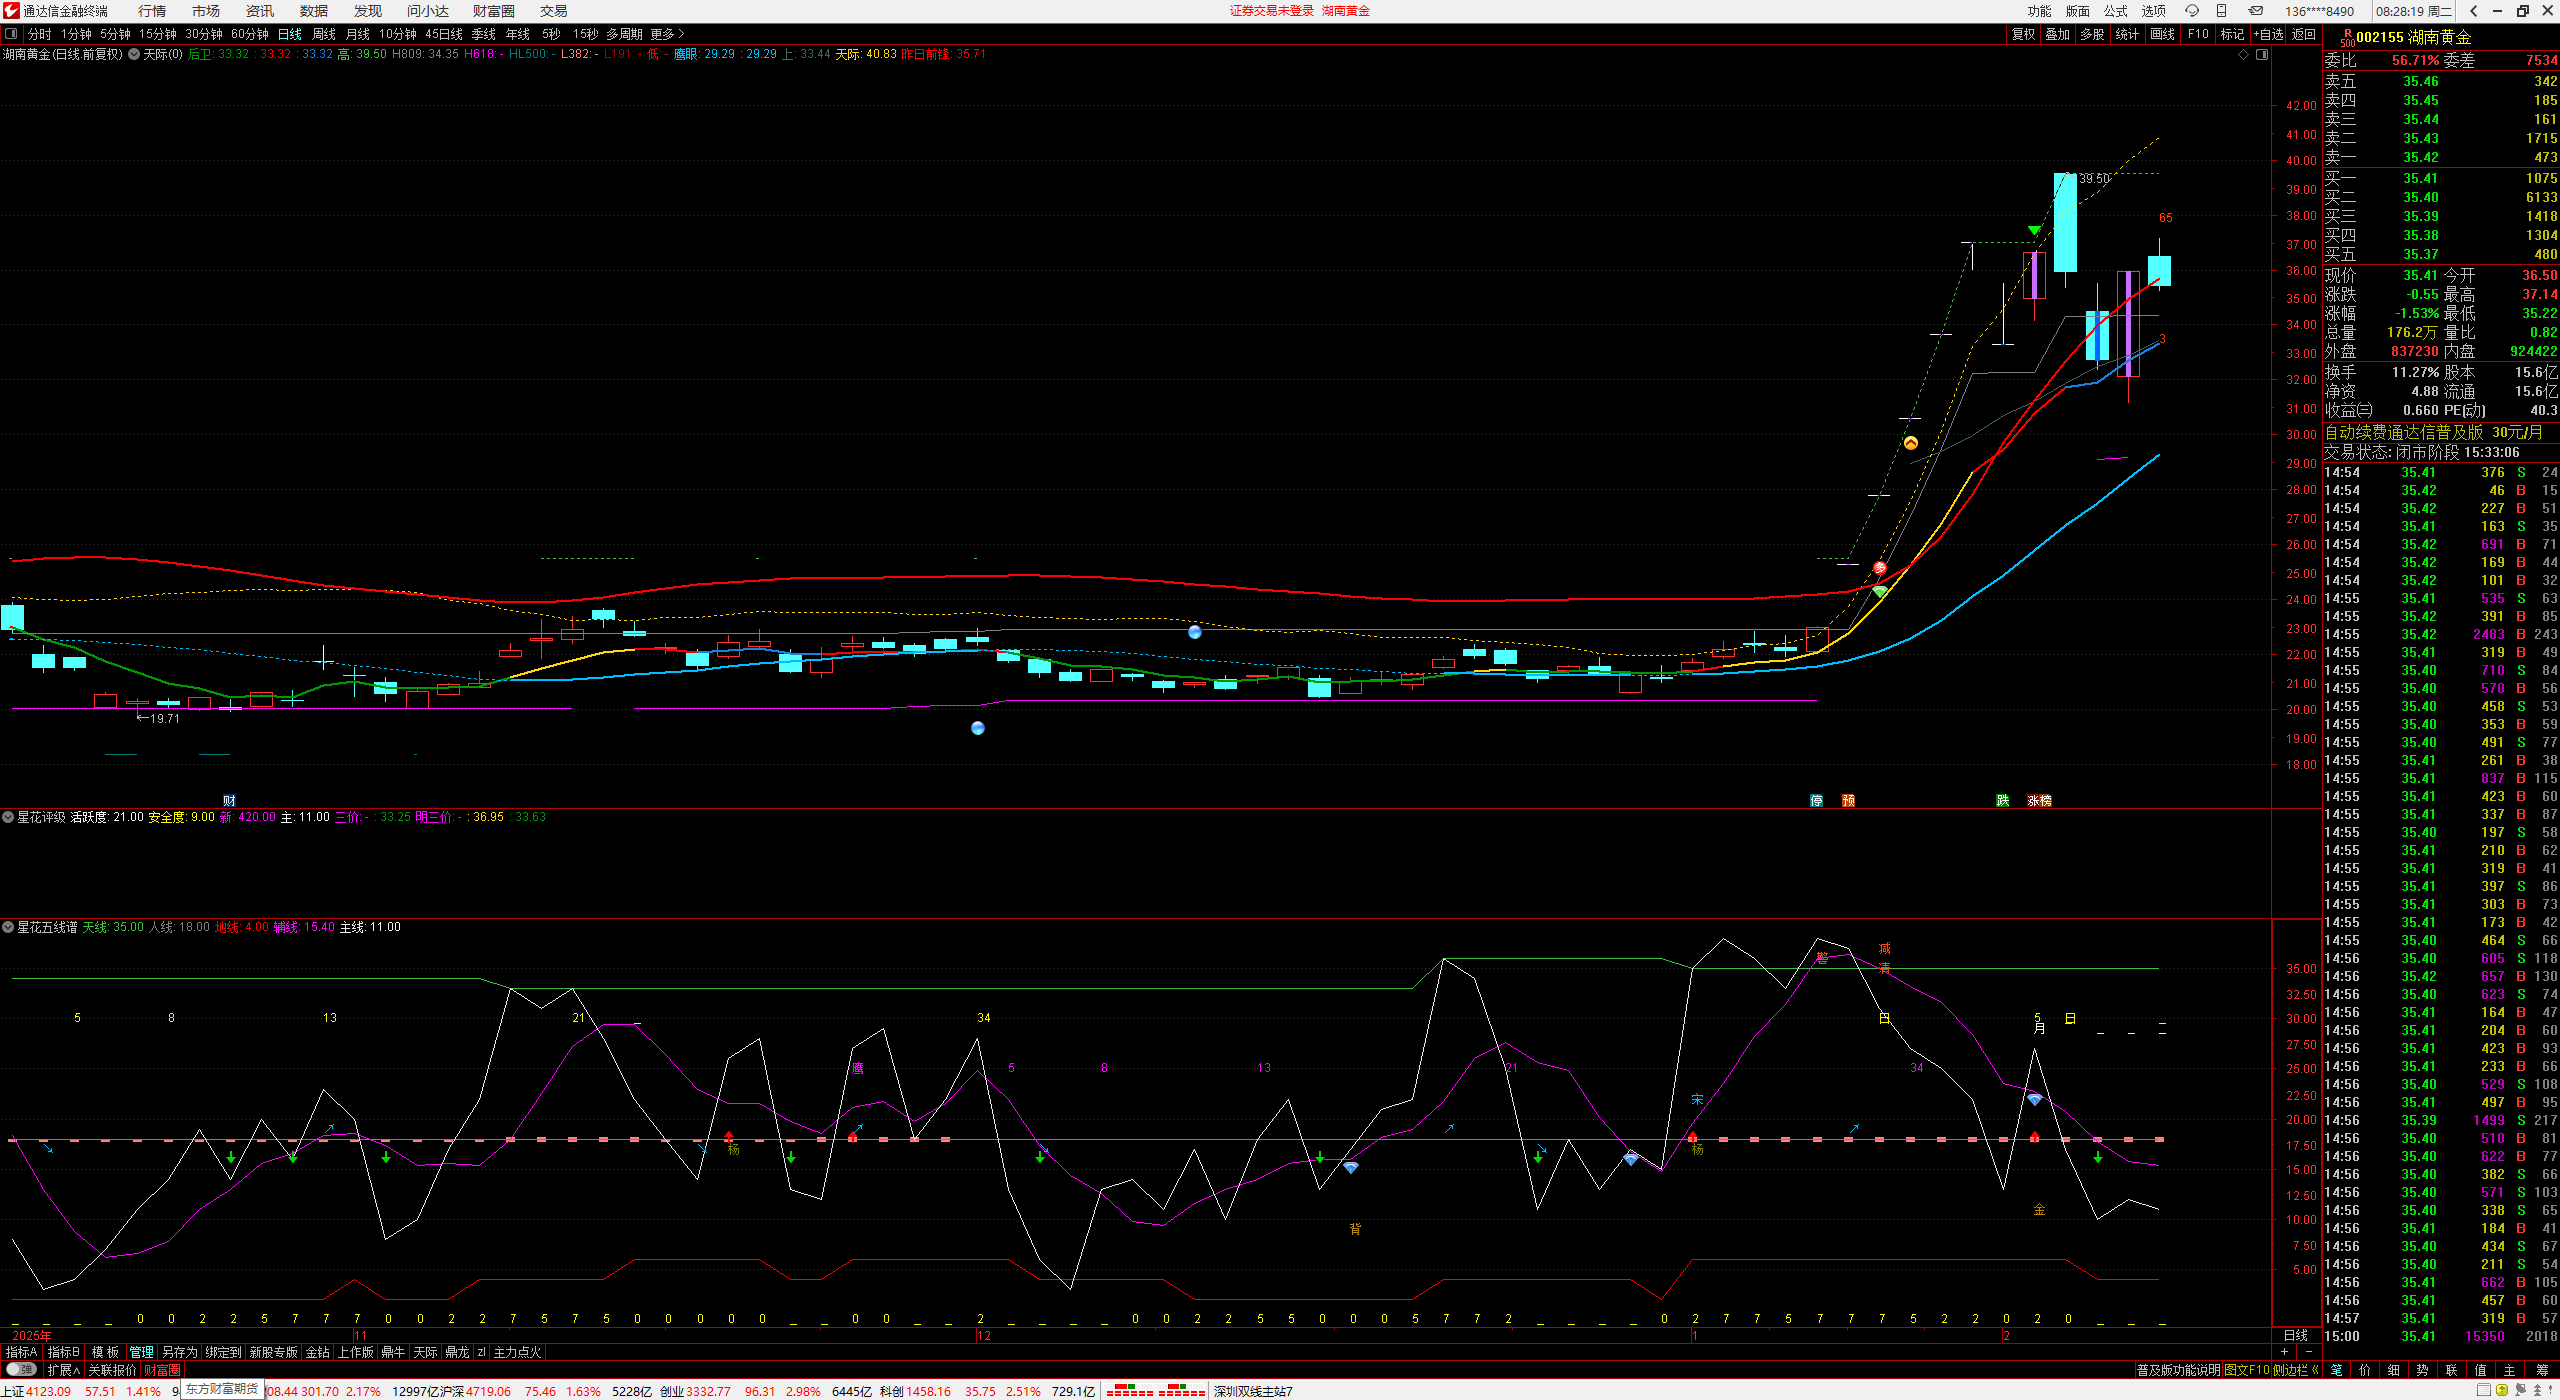Click the 图文F10 link
The width and height of the screenshot is (2560, 1400).
pos(2246,1369)
